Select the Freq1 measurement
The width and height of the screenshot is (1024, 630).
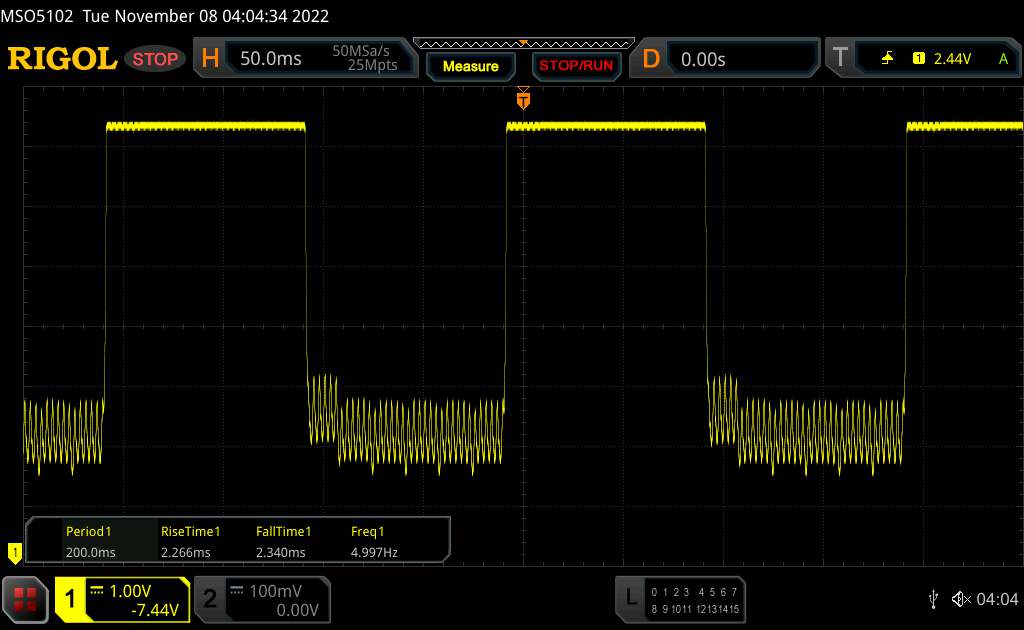[367, 531]
